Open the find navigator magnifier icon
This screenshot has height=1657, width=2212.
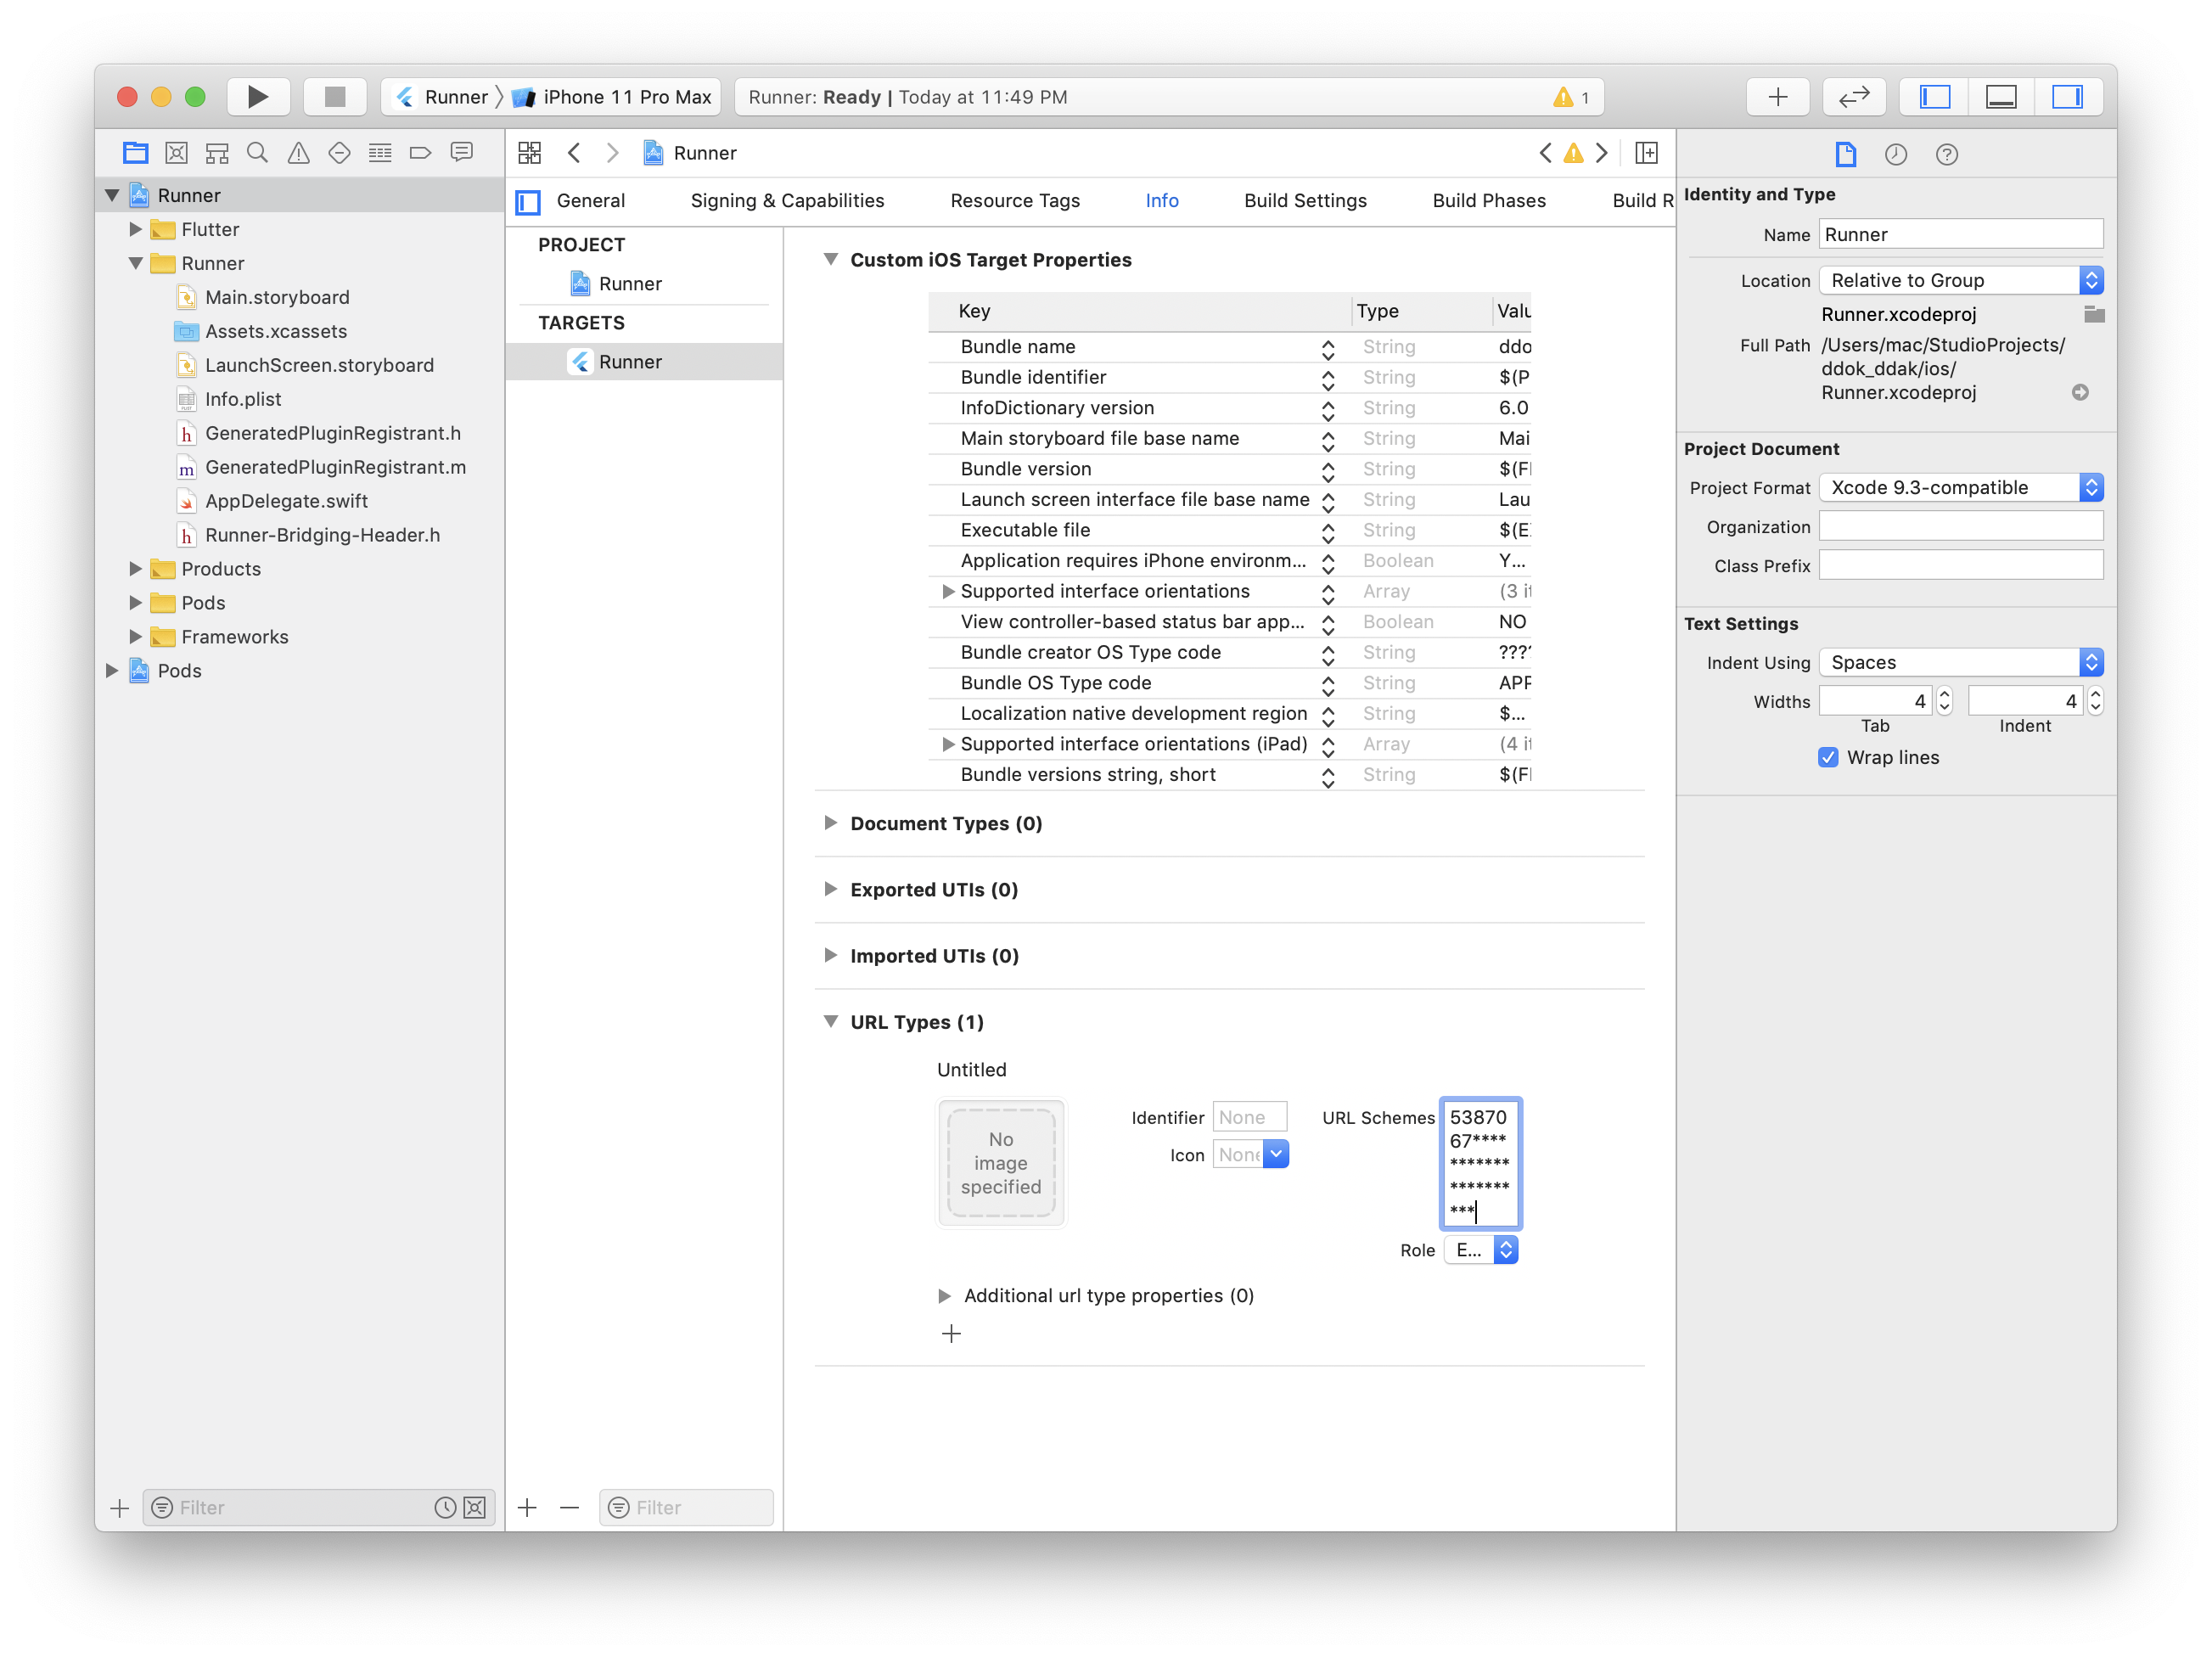[x=257, y=153]
